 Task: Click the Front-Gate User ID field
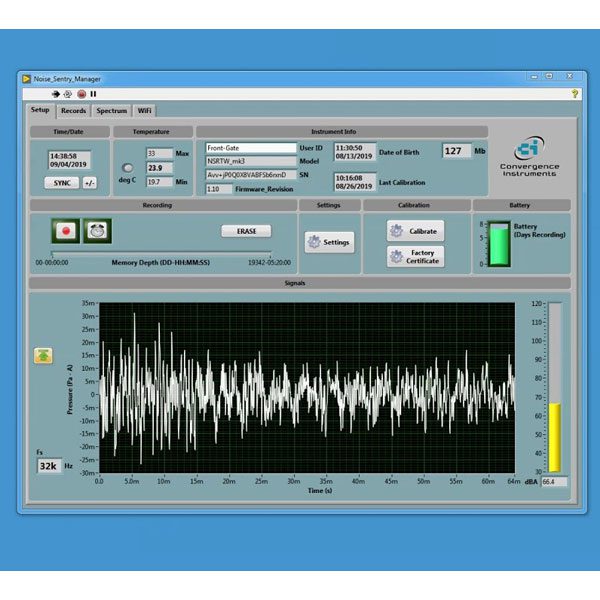point(251,148)
